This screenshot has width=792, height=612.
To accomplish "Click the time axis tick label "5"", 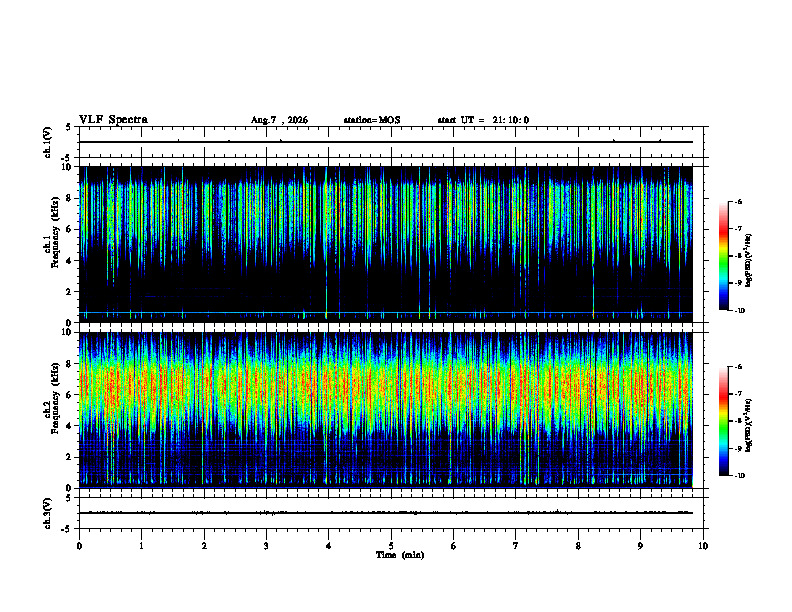I will [x=391, y=546].
